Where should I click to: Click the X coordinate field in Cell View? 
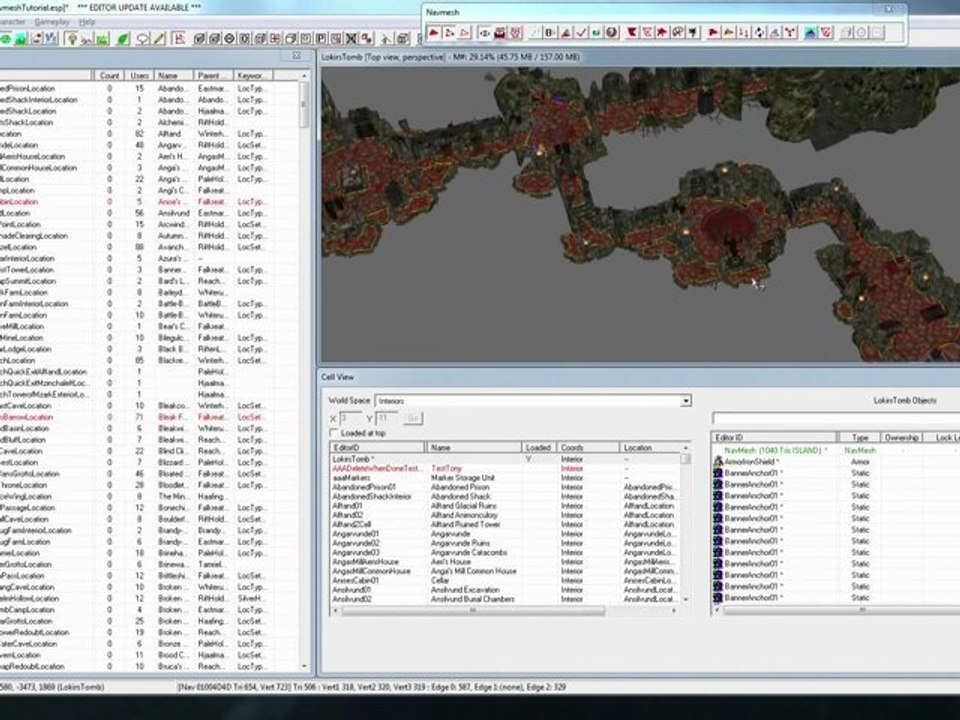(x=350, y=418)
